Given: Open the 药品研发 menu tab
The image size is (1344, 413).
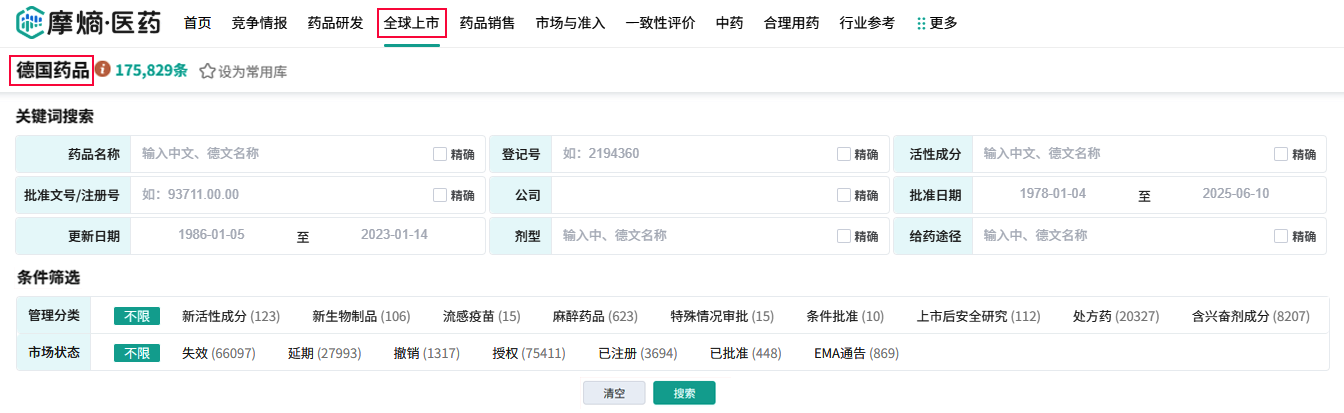Looking at the screenshot, I should [335, 23].
